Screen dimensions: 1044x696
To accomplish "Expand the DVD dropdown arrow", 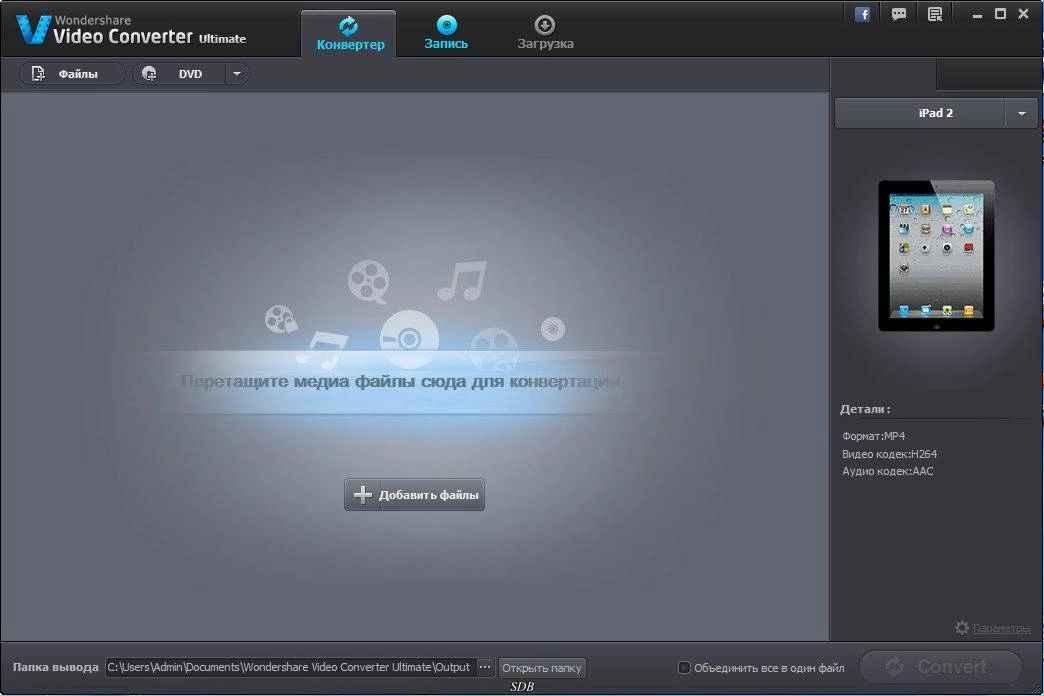I will (237, 74).
